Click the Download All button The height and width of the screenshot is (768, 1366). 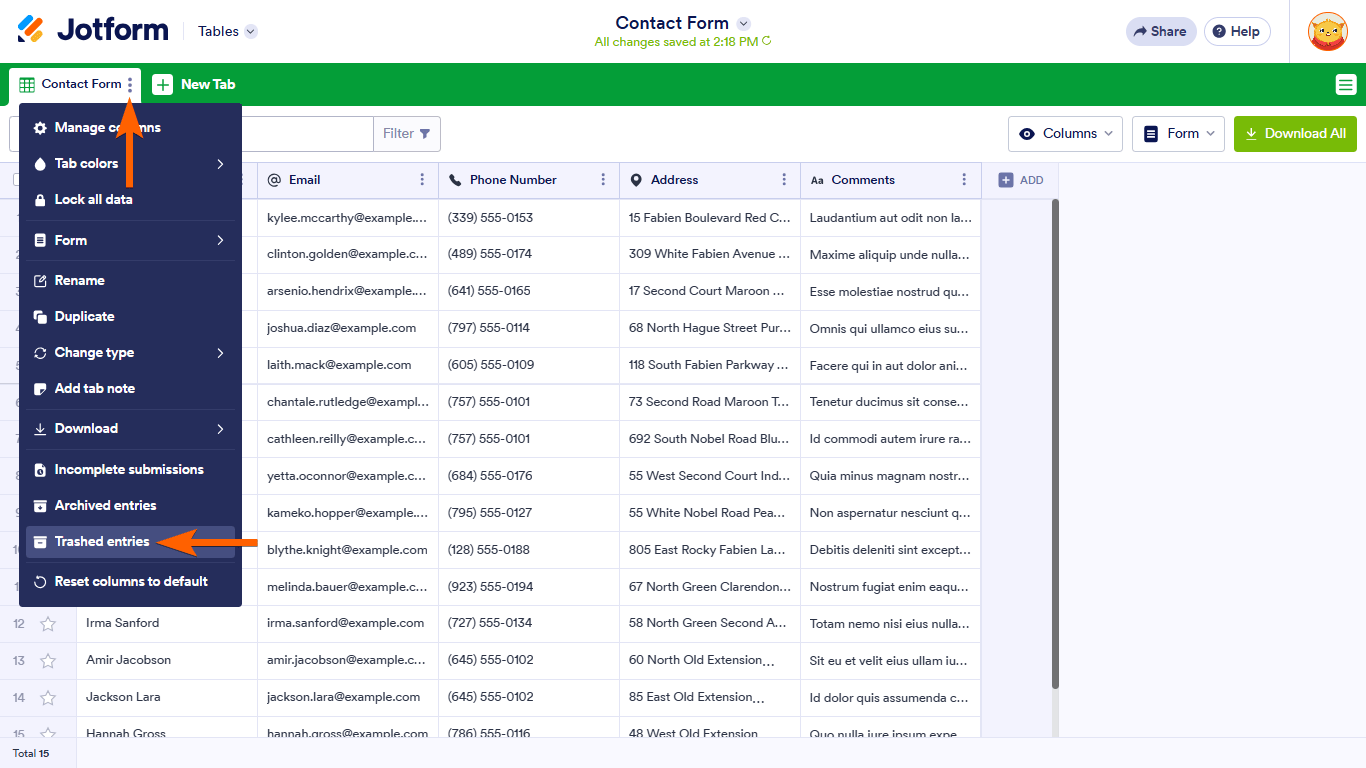[1295, 134]
